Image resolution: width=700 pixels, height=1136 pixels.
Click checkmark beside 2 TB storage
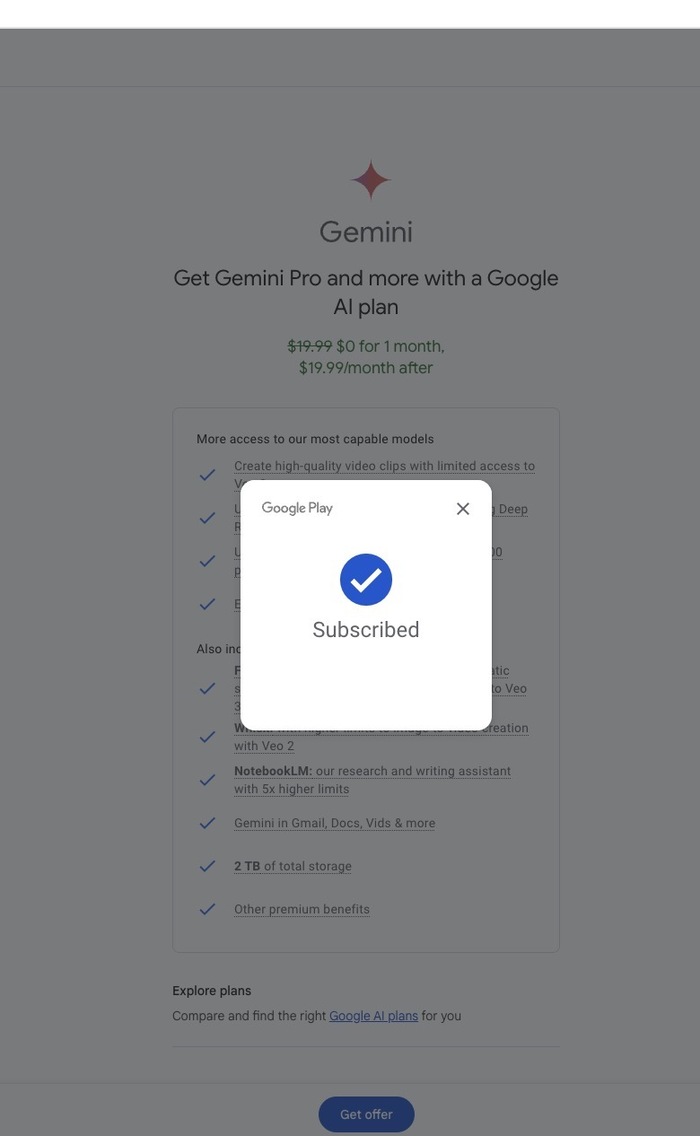[x=207, y=866]
